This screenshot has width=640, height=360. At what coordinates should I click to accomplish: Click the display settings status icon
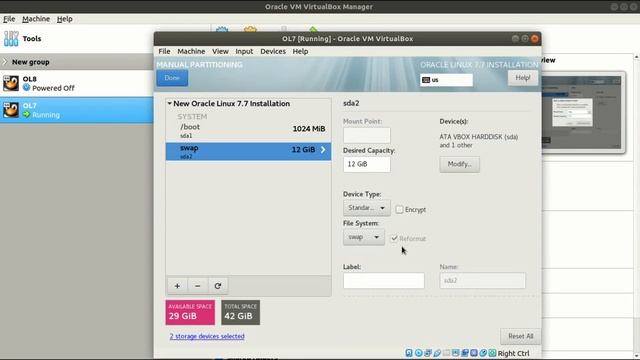(x=464, y=353)
